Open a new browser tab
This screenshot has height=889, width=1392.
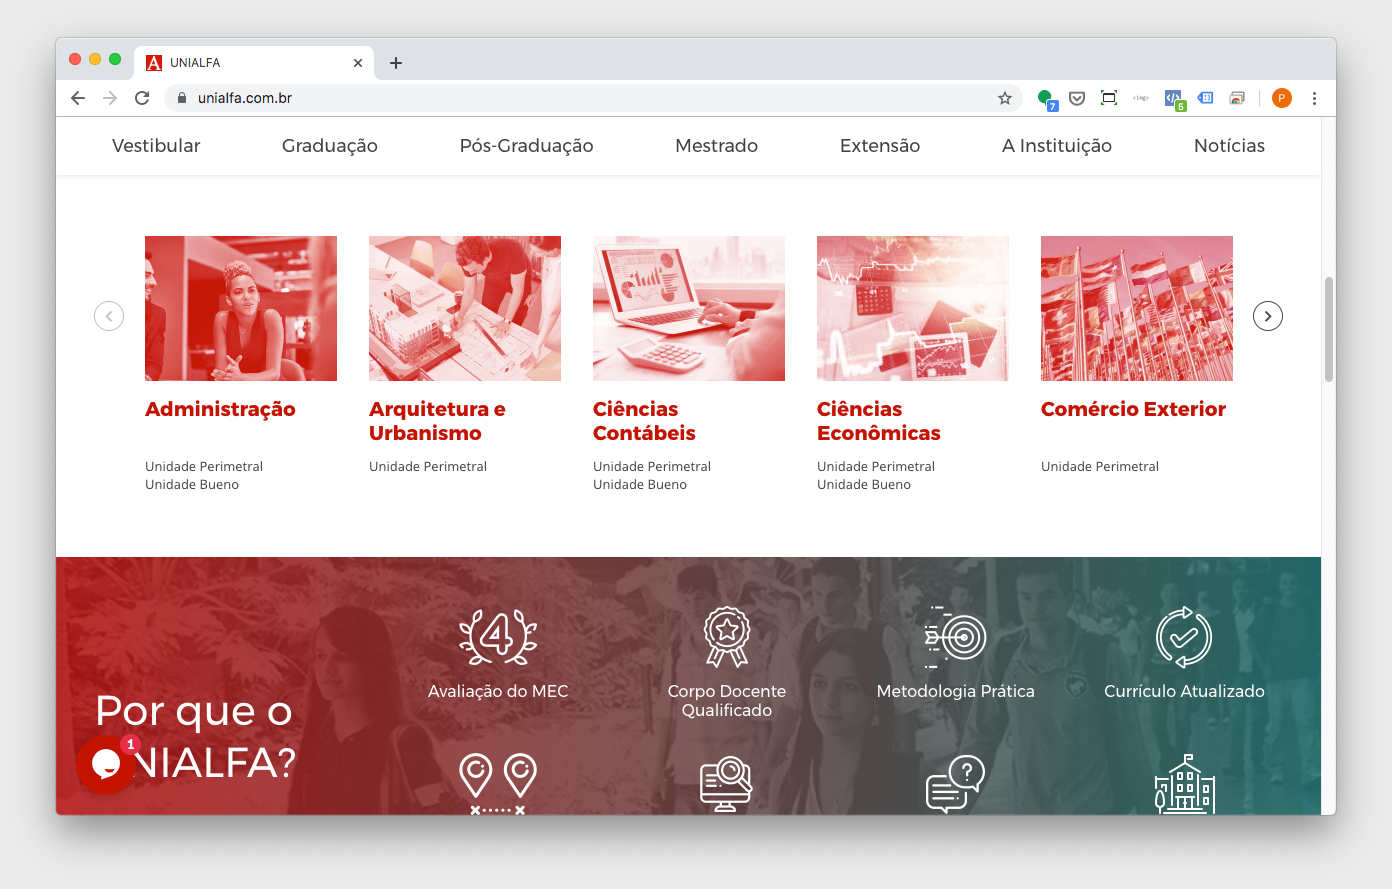[396, 63]
